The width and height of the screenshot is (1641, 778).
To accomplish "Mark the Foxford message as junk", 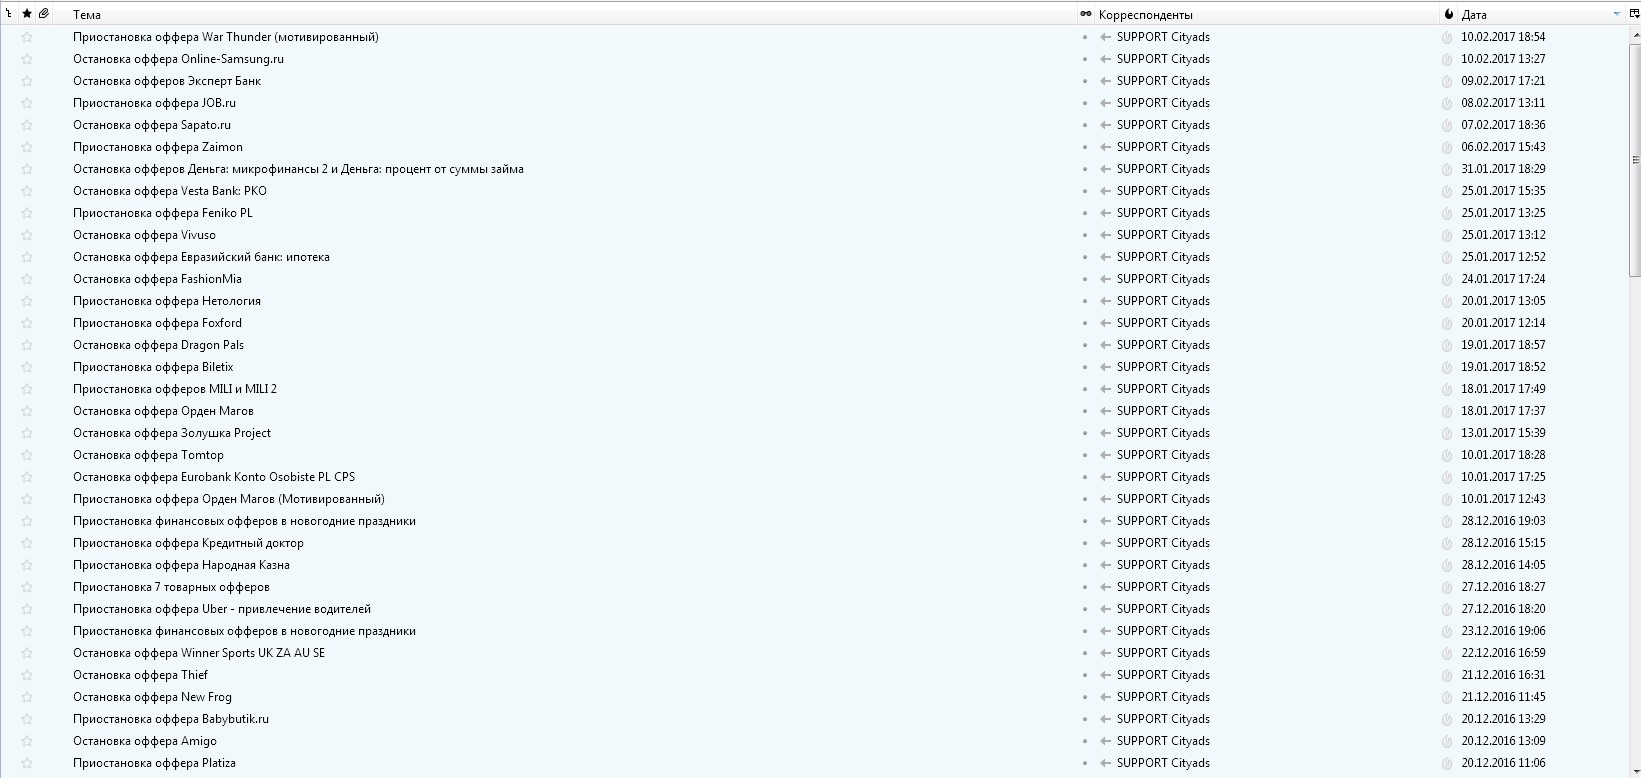I will click(1447, 323).
